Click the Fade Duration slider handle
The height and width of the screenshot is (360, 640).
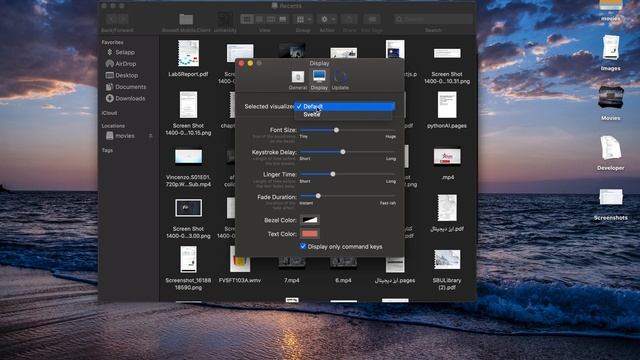point(318,196)
